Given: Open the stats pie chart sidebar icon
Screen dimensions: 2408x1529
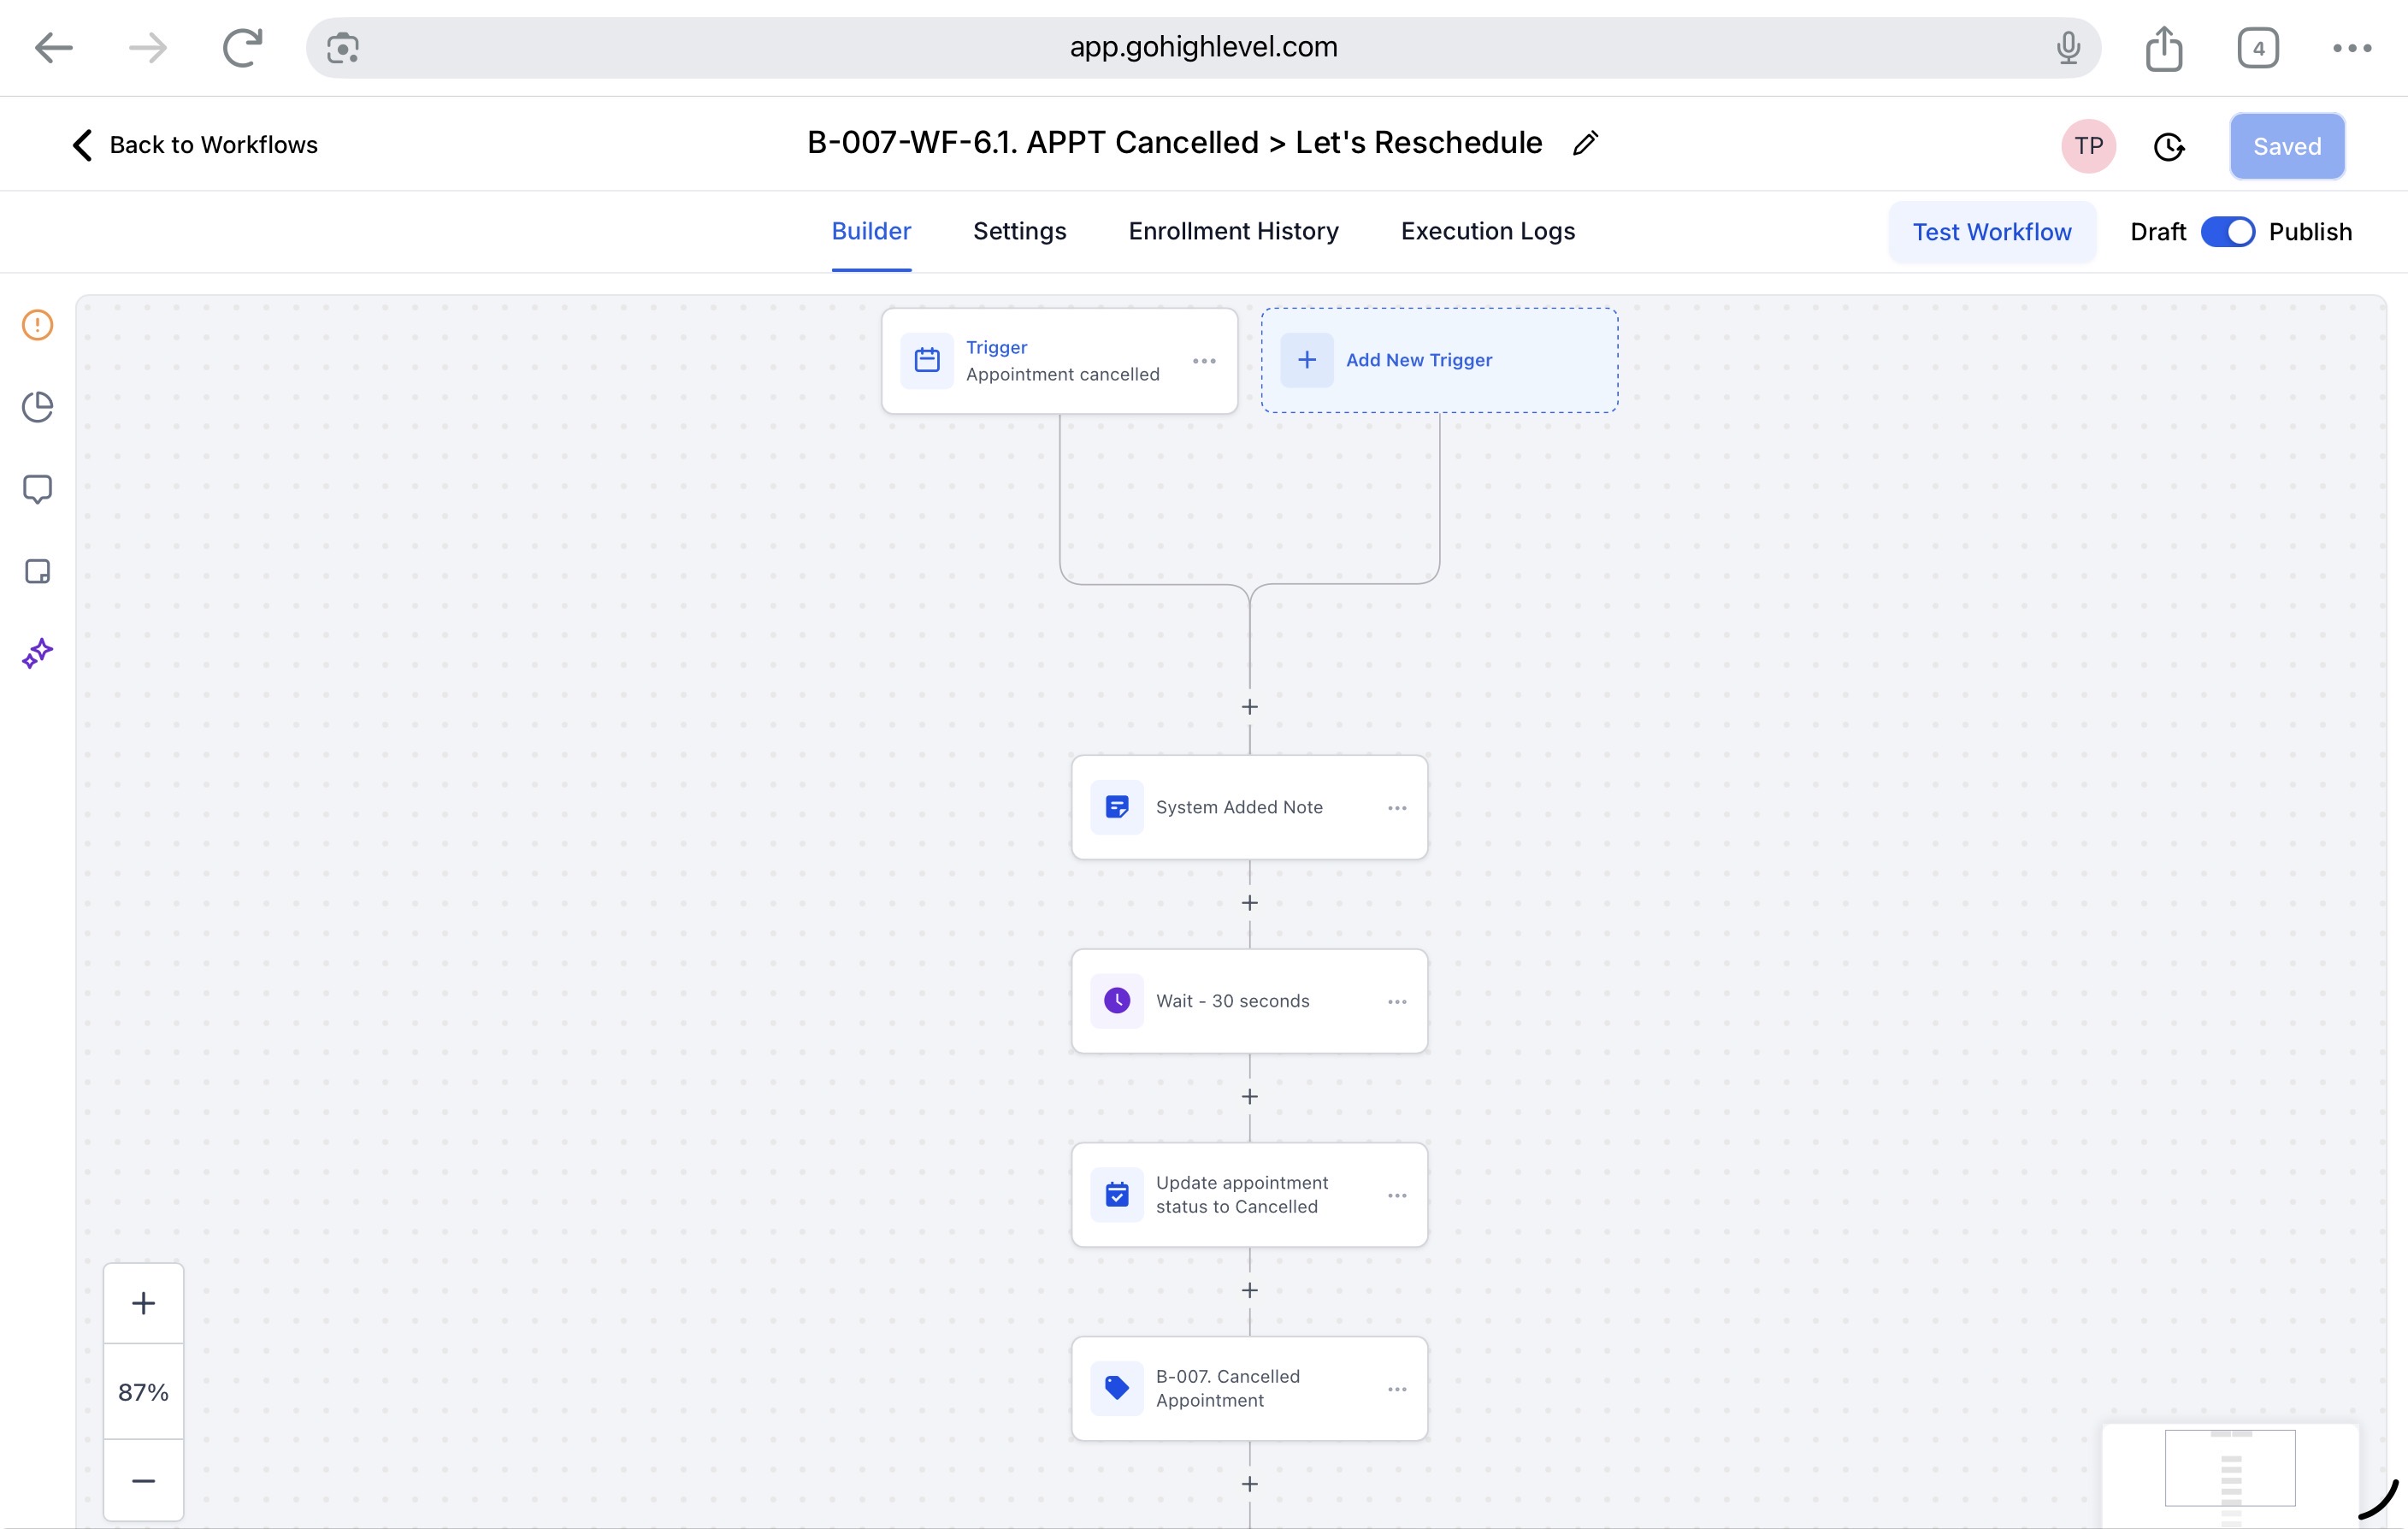Looking at the screenshot, I should (x=37, y=407).
